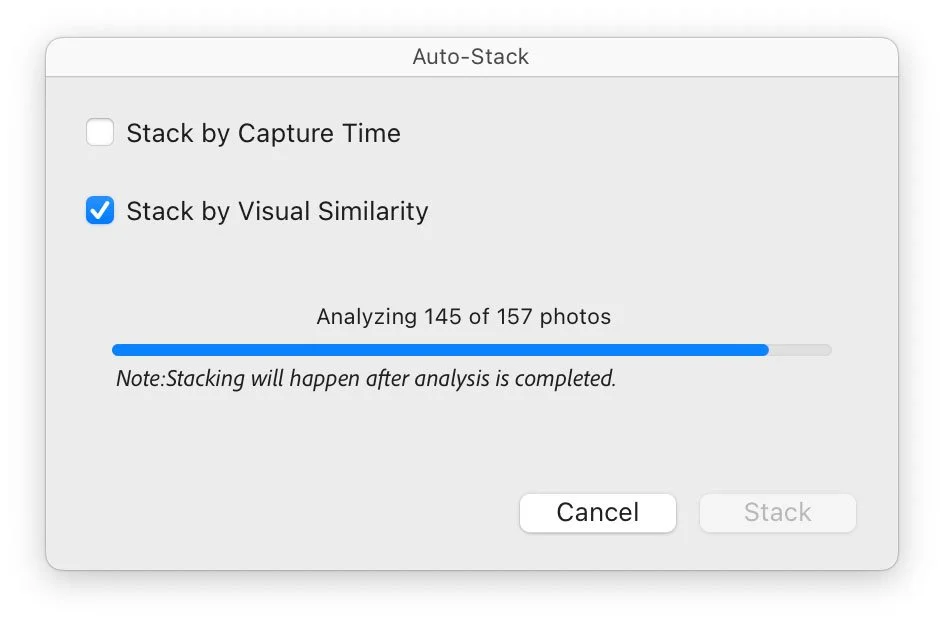Click the gray unfilled end of progress bar

[x=801, y=350]
